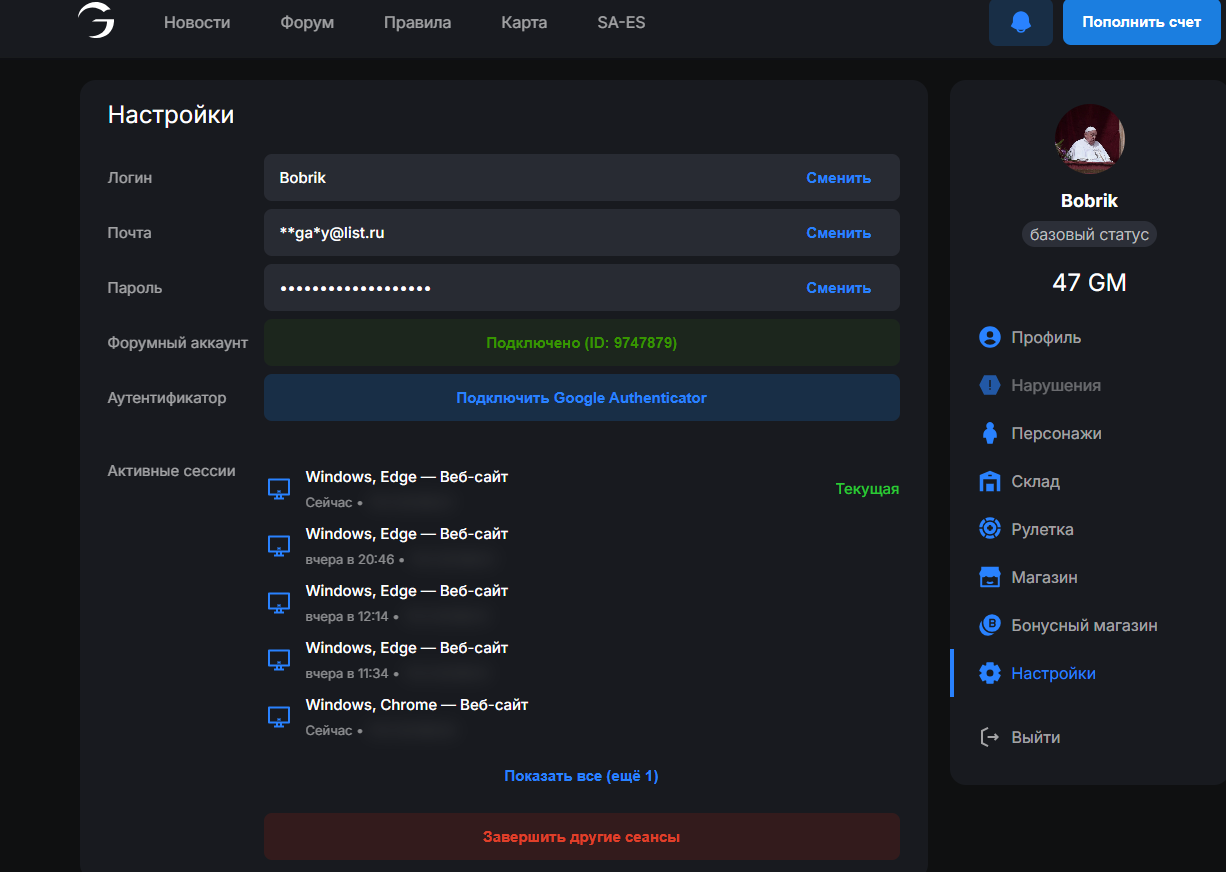Open Profile via its user icon
Image resolution: width=1226 pixels, height=872 pixels.
click(x=989, y=337)
